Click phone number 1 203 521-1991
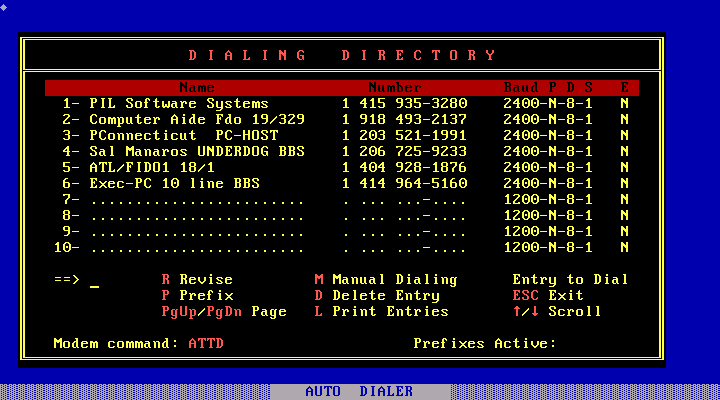 [x=405, y=135]
